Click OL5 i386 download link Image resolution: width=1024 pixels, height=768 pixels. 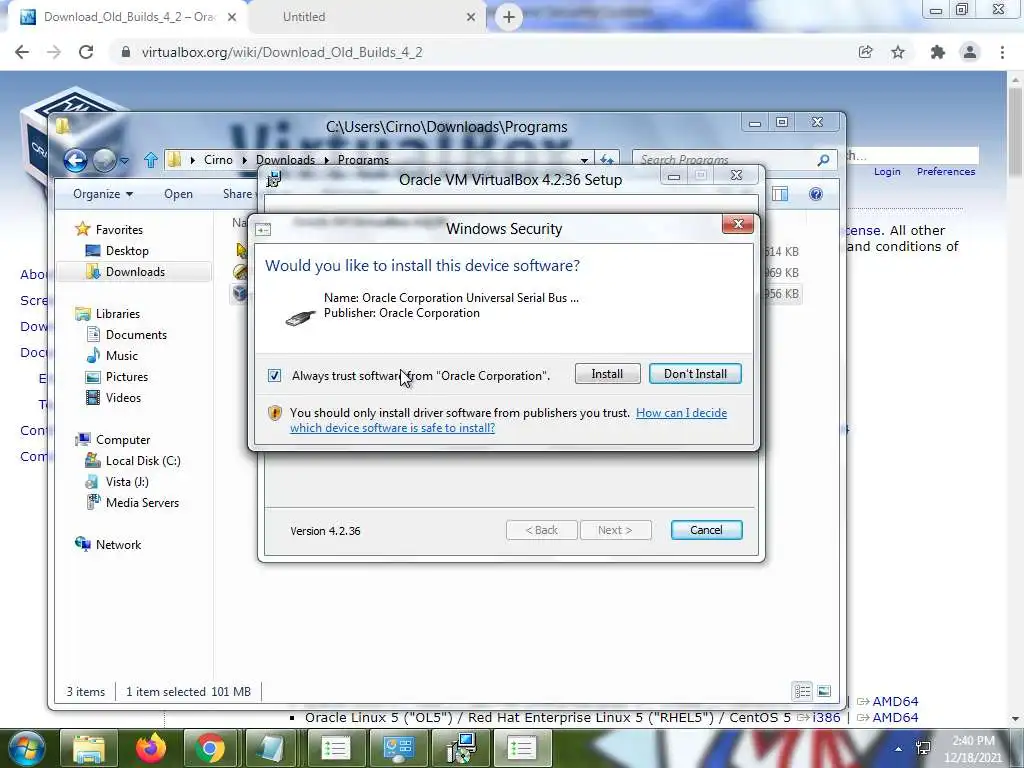tap(826, 717)
